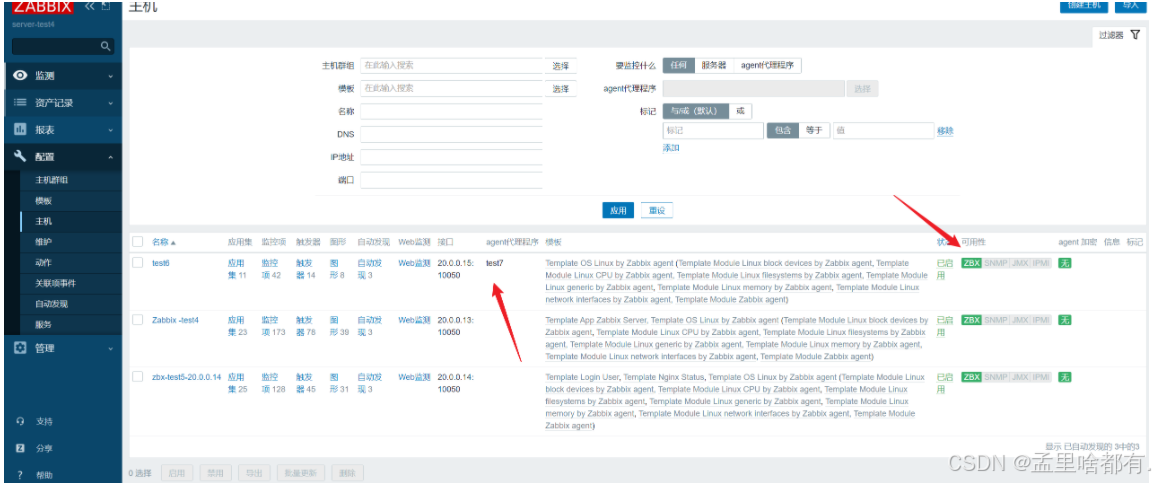The image size is (1156, 483).
Task: Click the 移除 tag link
Action: coord(945,131)
